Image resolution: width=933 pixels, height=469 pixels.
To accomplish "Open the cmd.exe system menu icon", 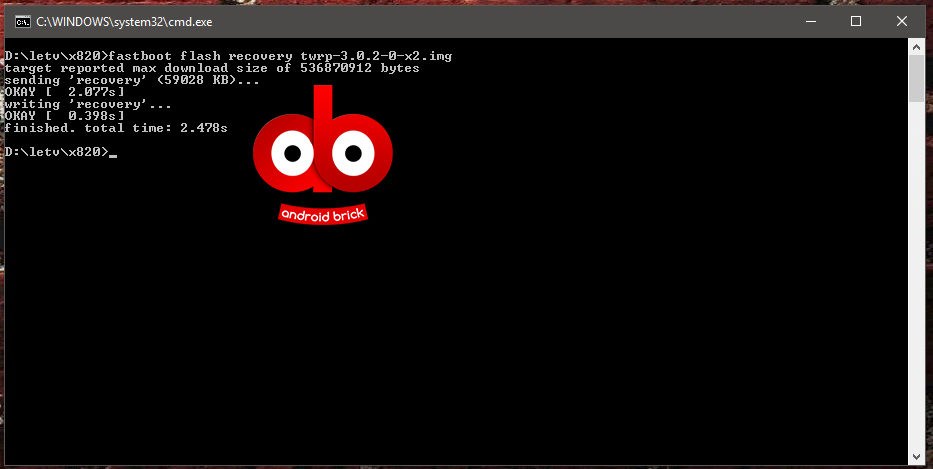I will (x=20, y=21).
